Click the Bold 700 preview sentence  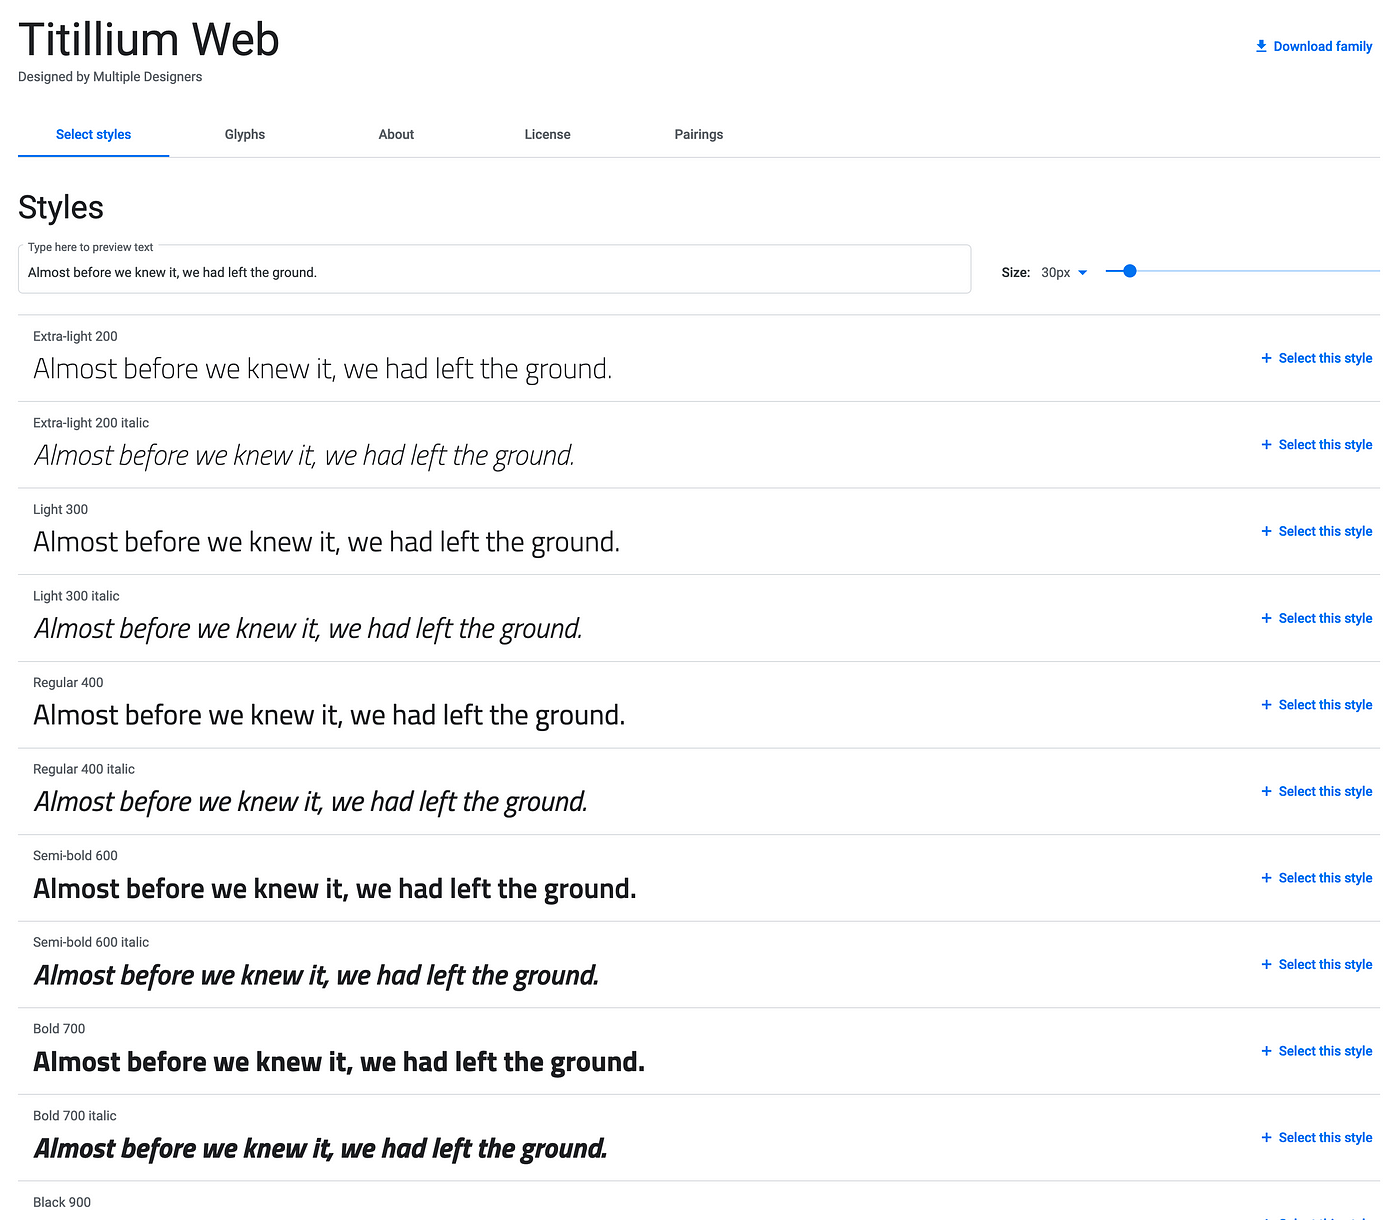coord(339,1062)
